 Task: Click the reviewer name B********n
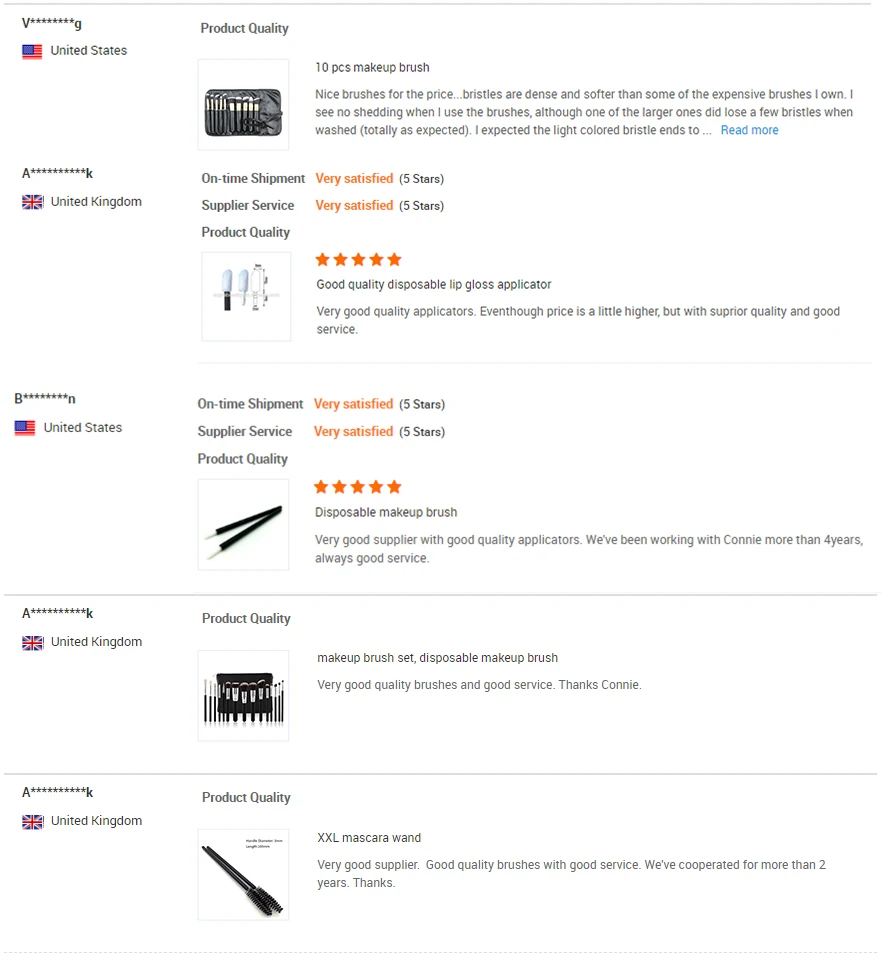pyautogui.click(x=45, y=399)
